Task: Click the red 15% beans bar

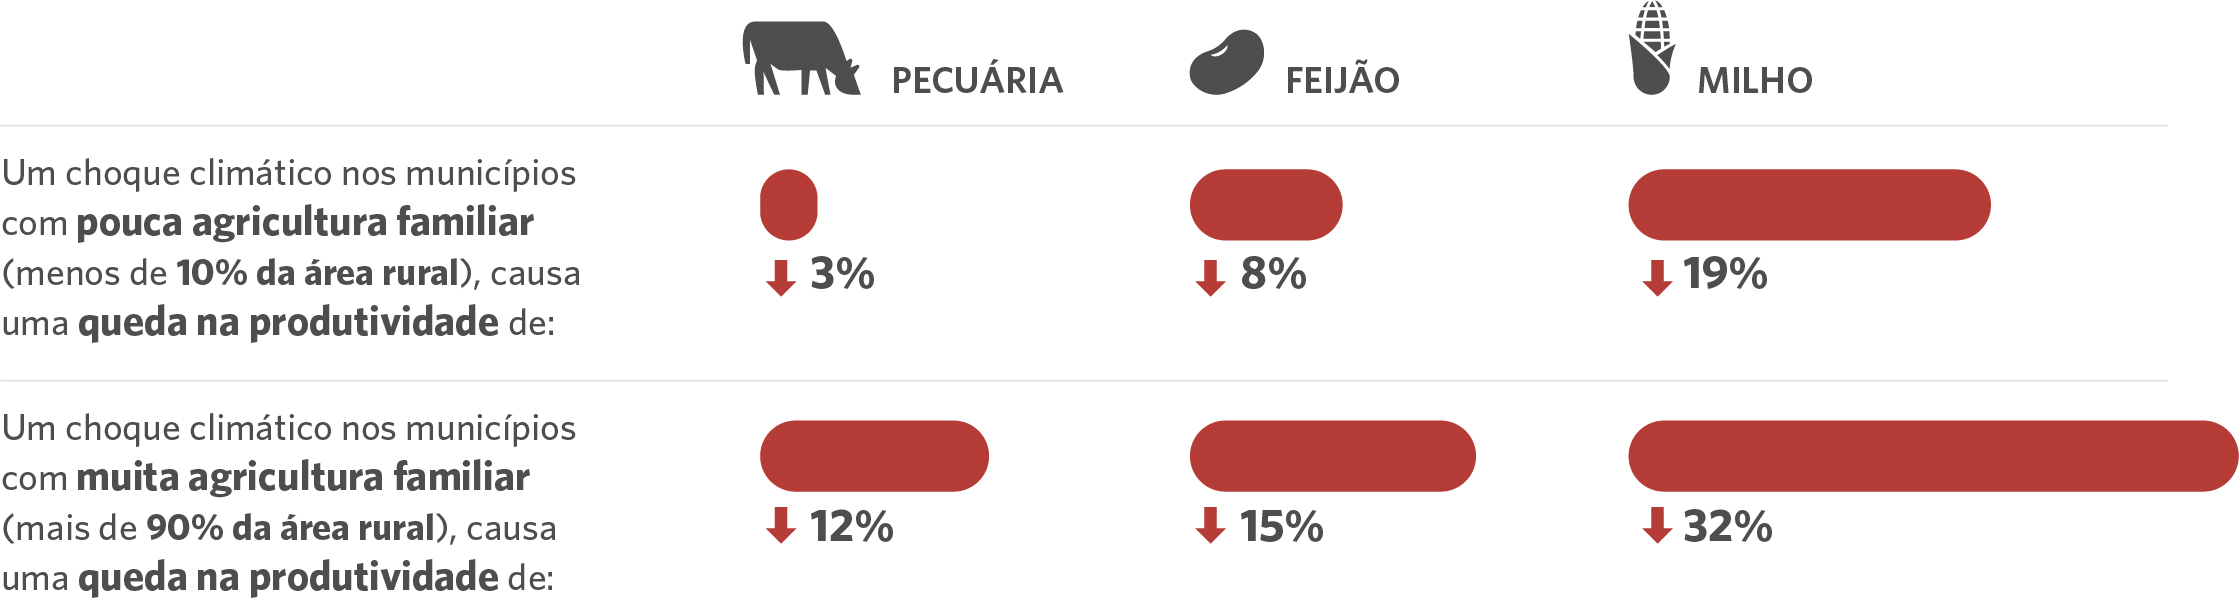Action: (1333, 456)
